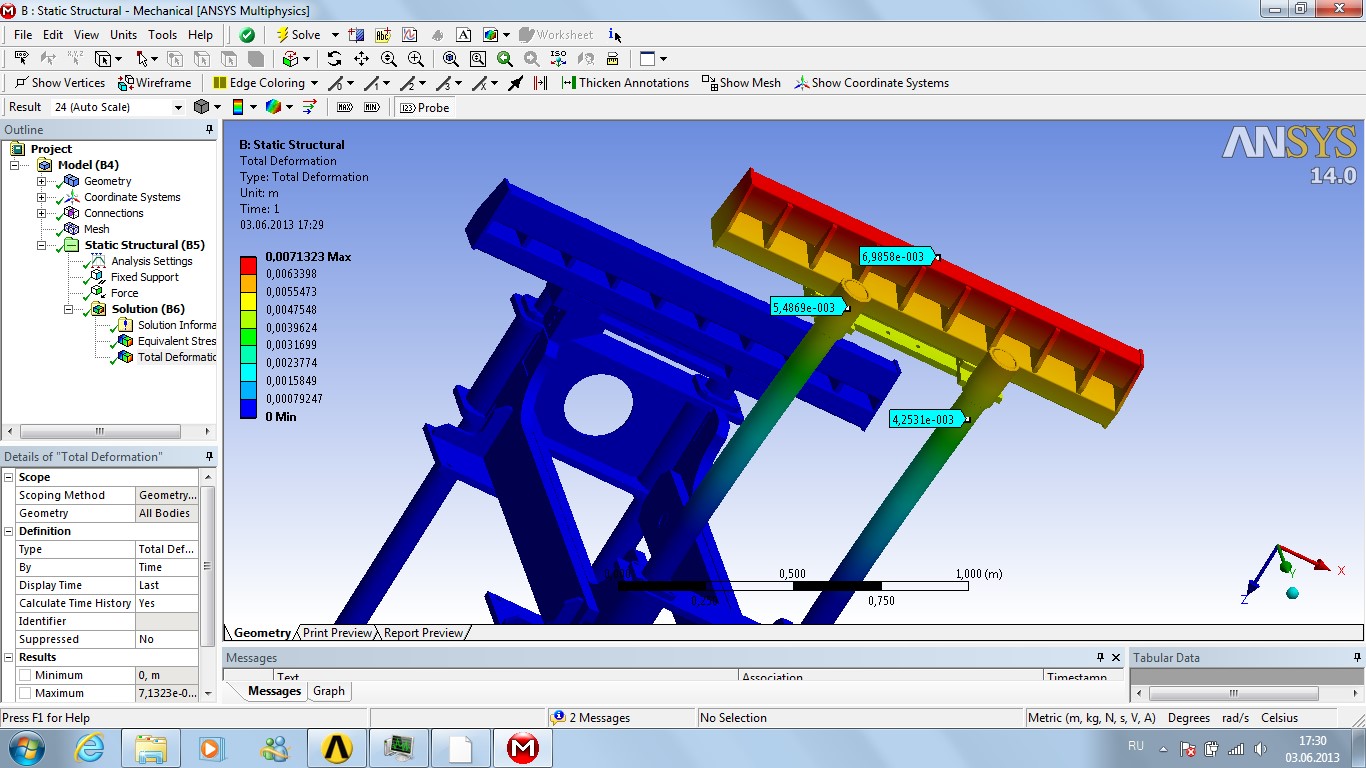Open the result scale dropdown
Image resolution: width=1366 pixels, height=768 pixels.
pyautogui.click(x=178, y=107)
